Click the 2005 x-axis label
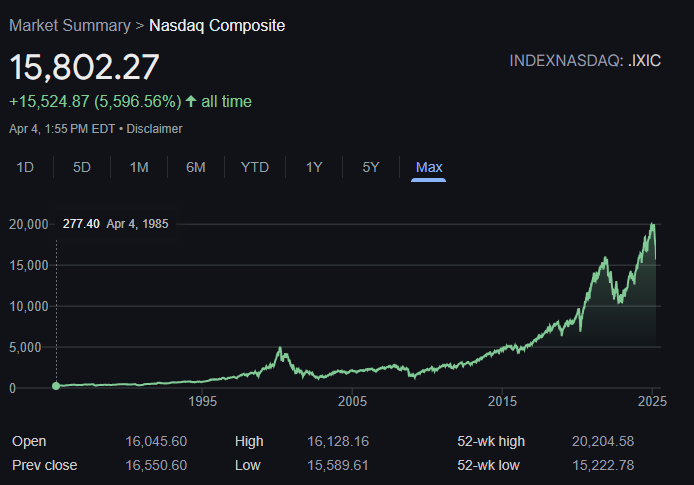 tap(352, 401)
